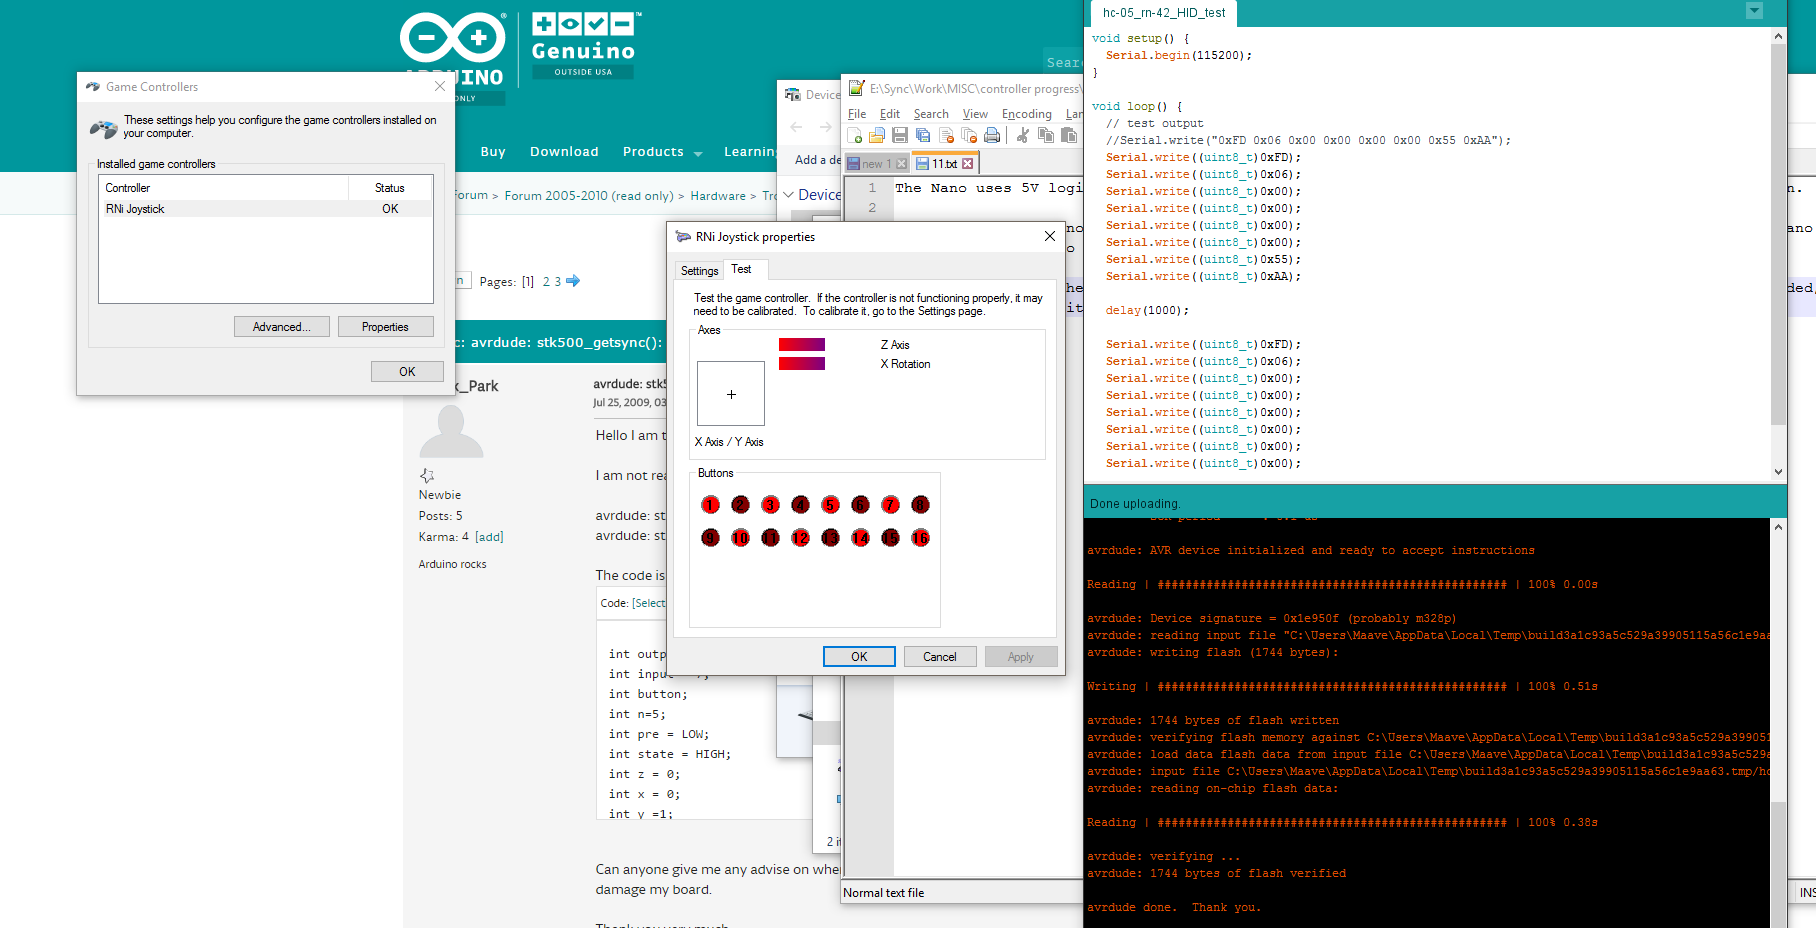Image resolution: width=1816 pixels, height=928 pixels.
Task: Open the Arduino IDE tab dropdown arrow
Action: click(x=1754, y=10)
